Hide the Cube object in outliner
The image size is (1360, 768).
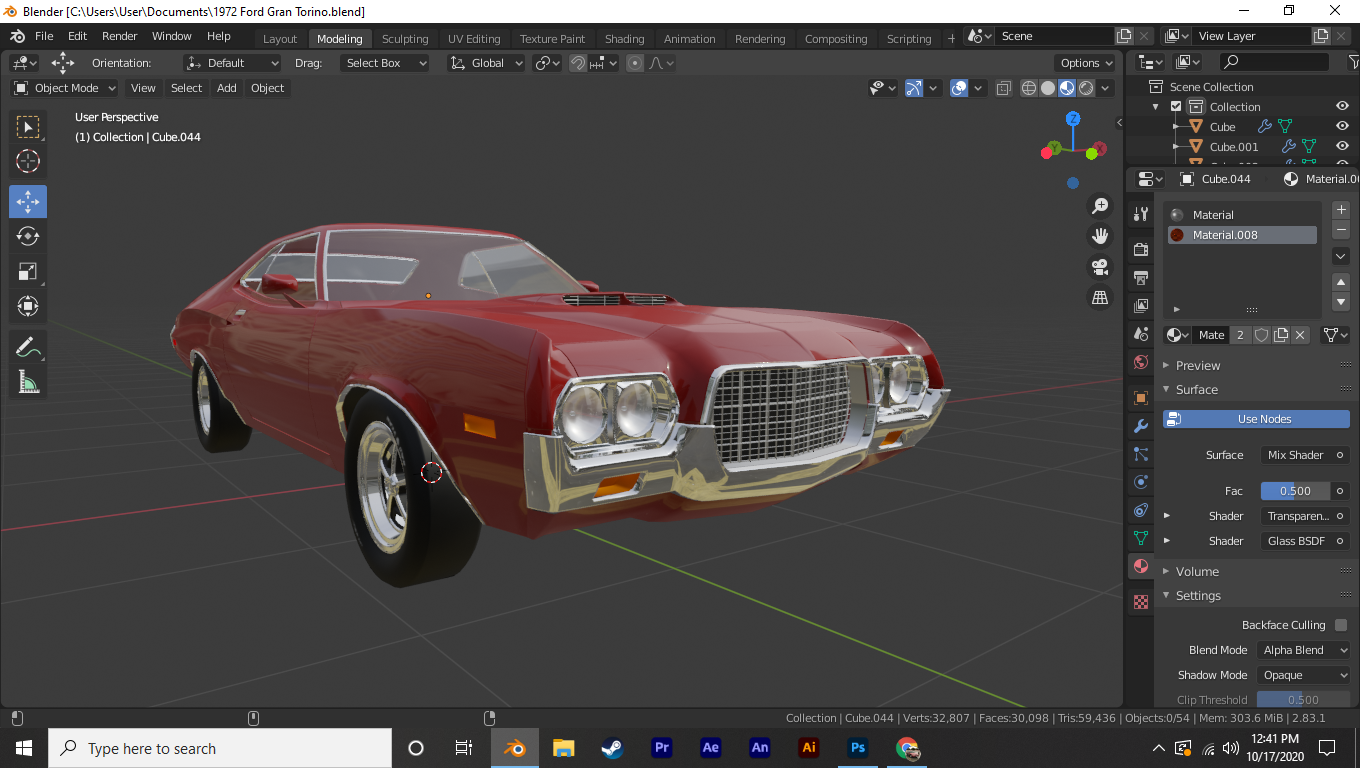click(1342, 127)
